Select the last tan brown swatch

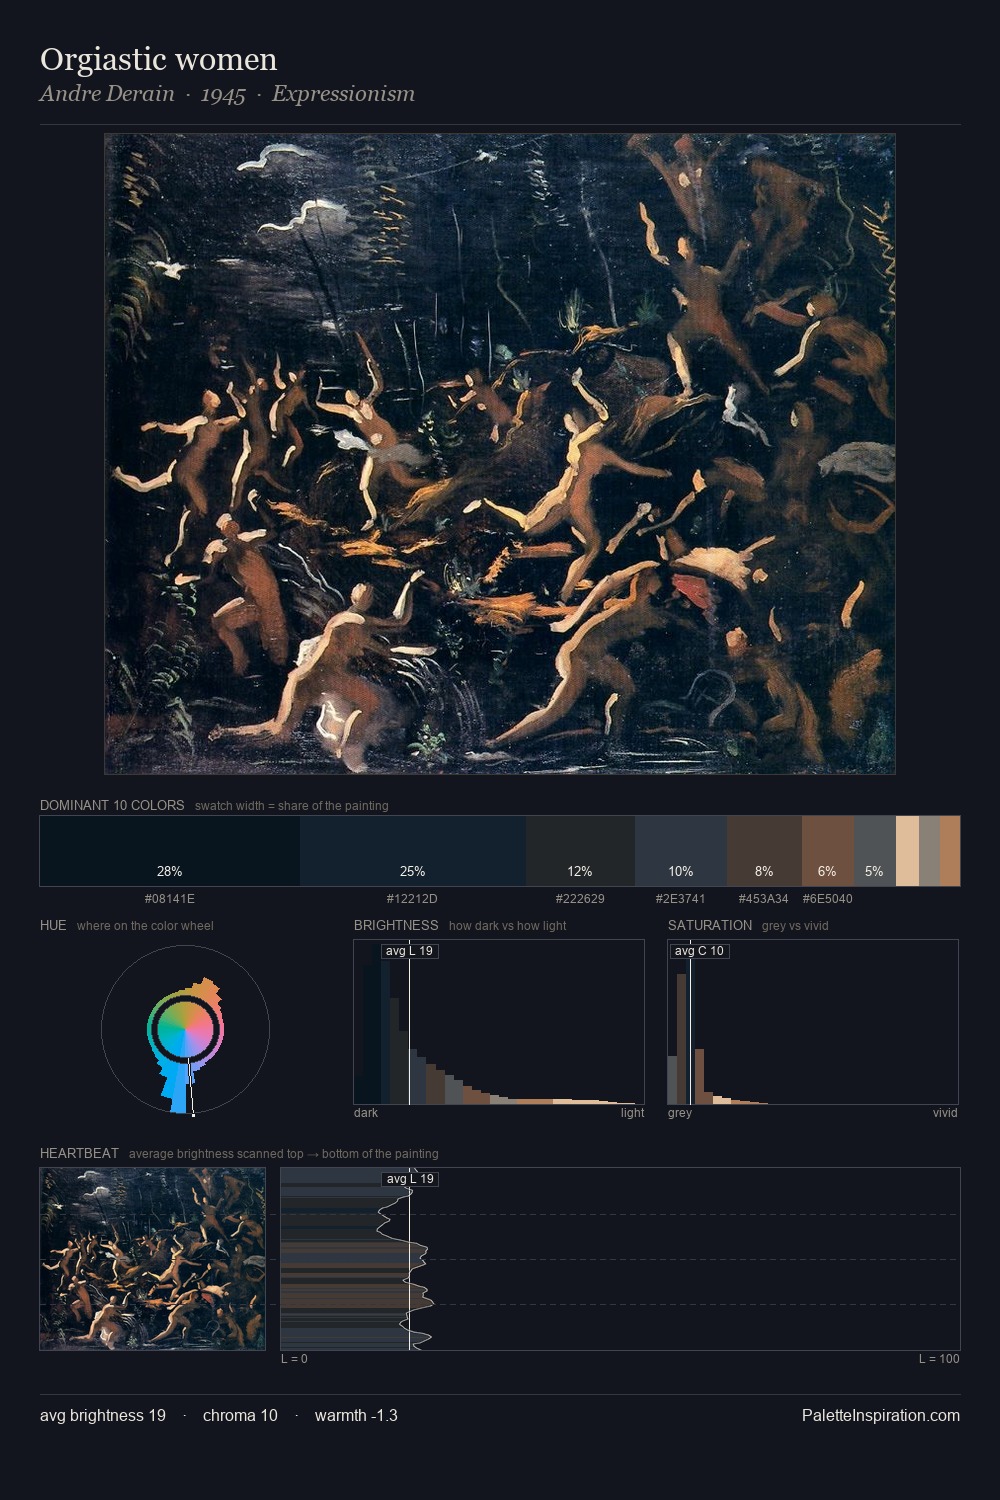950,851
